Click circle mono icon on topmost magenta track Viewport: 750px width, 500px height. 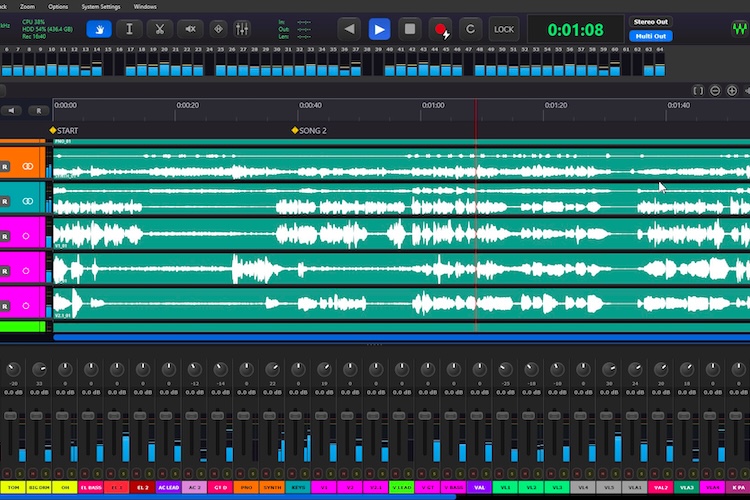tap(26, 236)
